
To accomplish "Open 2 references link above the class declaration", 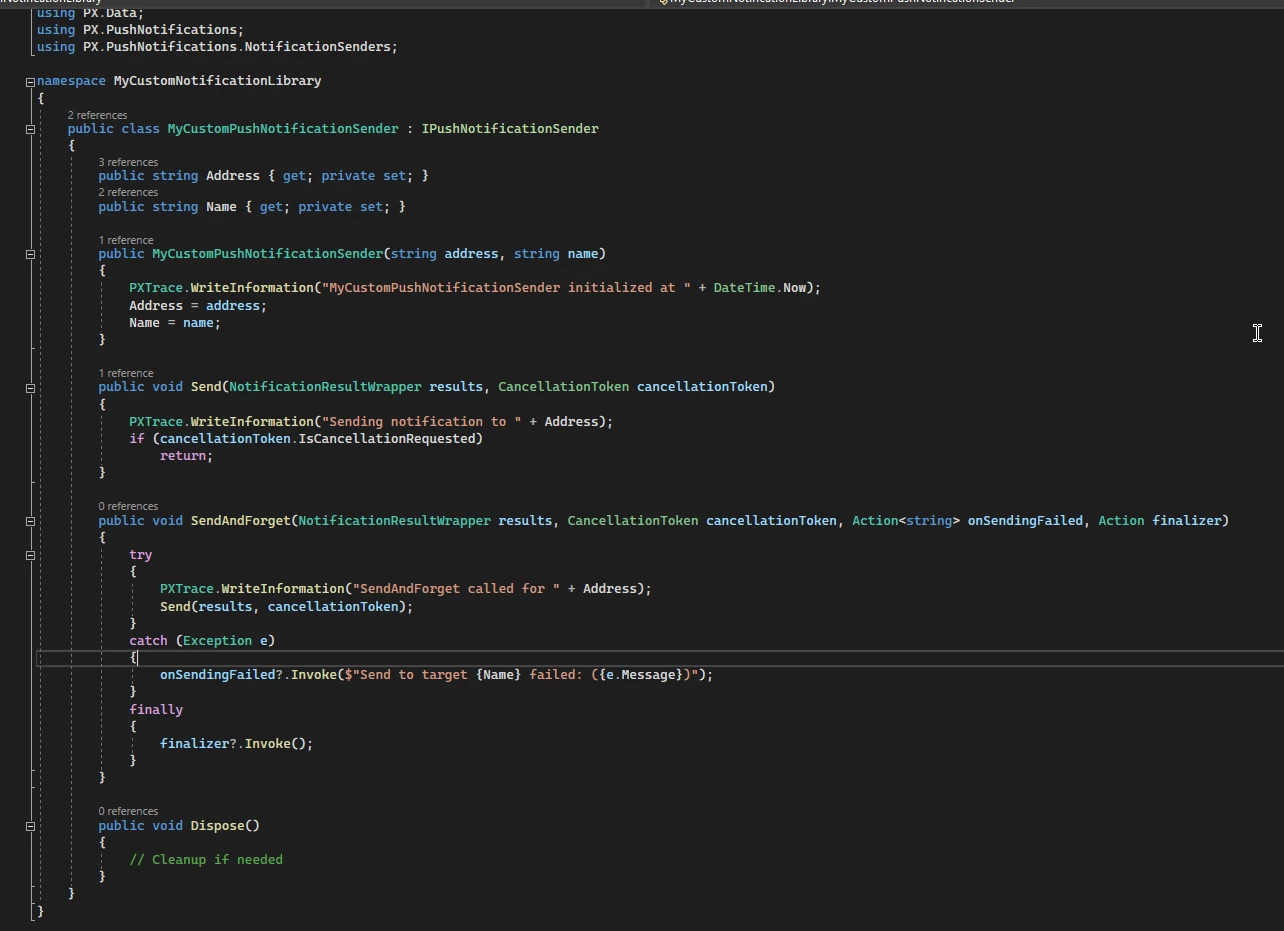I will click(97, 114).
